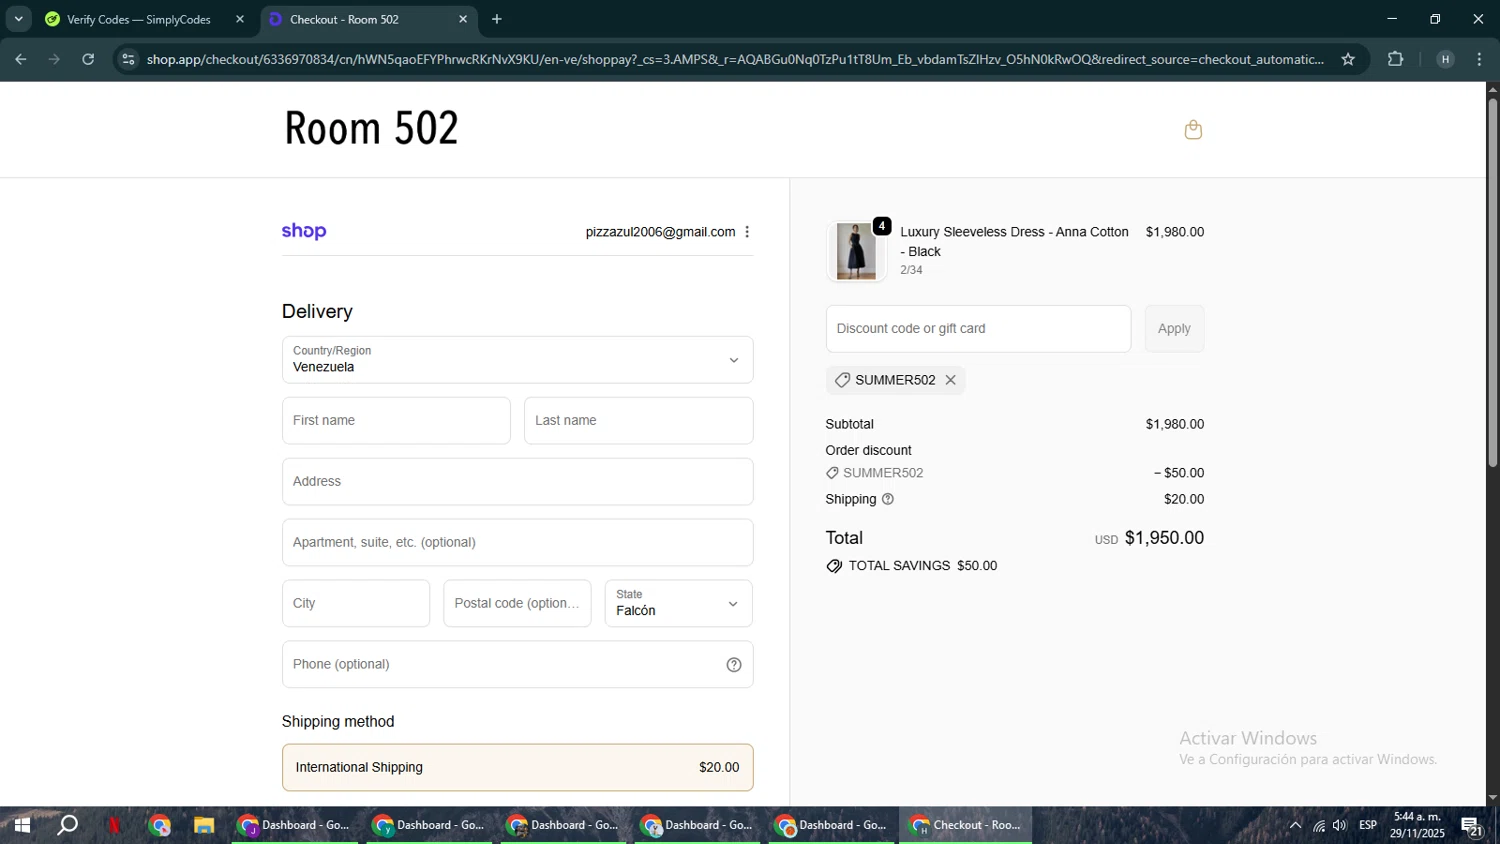Click the TOTAL SAVINGS $50.00 text
This screenshot has height=844, width=1500.
923,566
